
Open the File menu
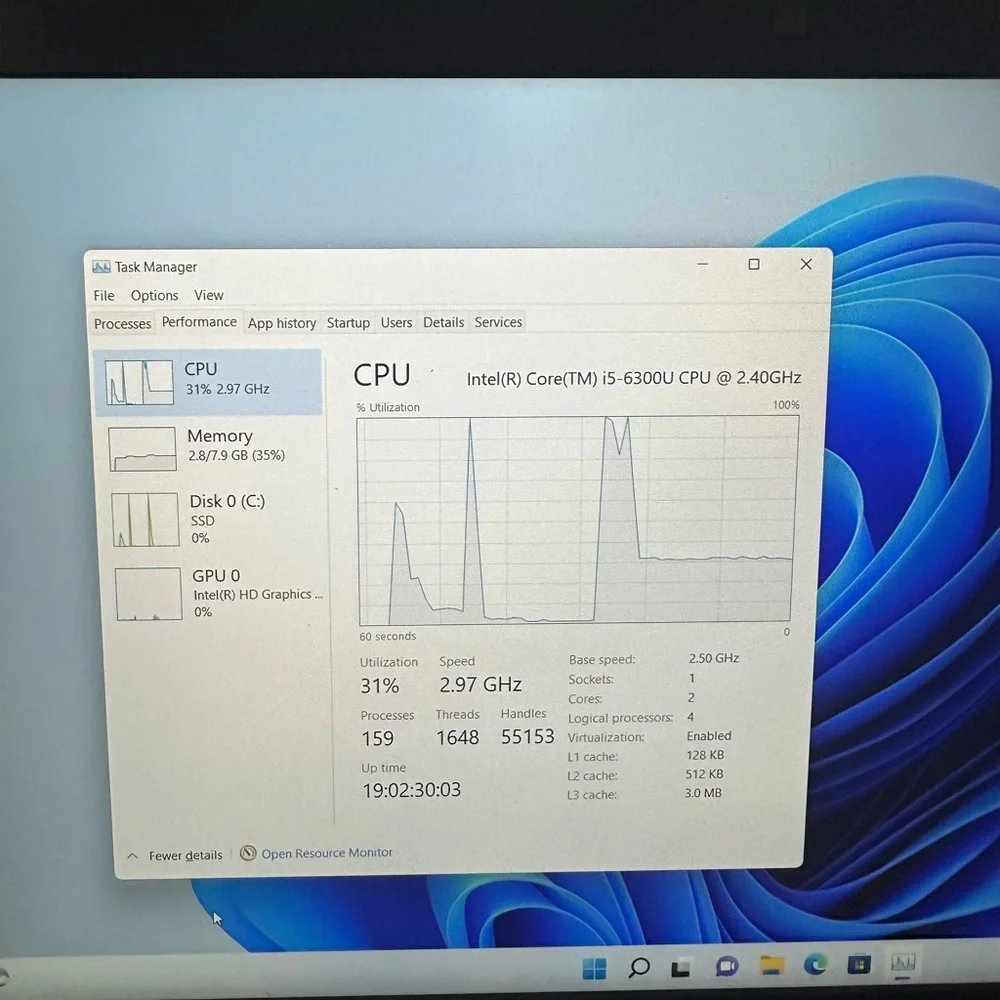(104, 295)
